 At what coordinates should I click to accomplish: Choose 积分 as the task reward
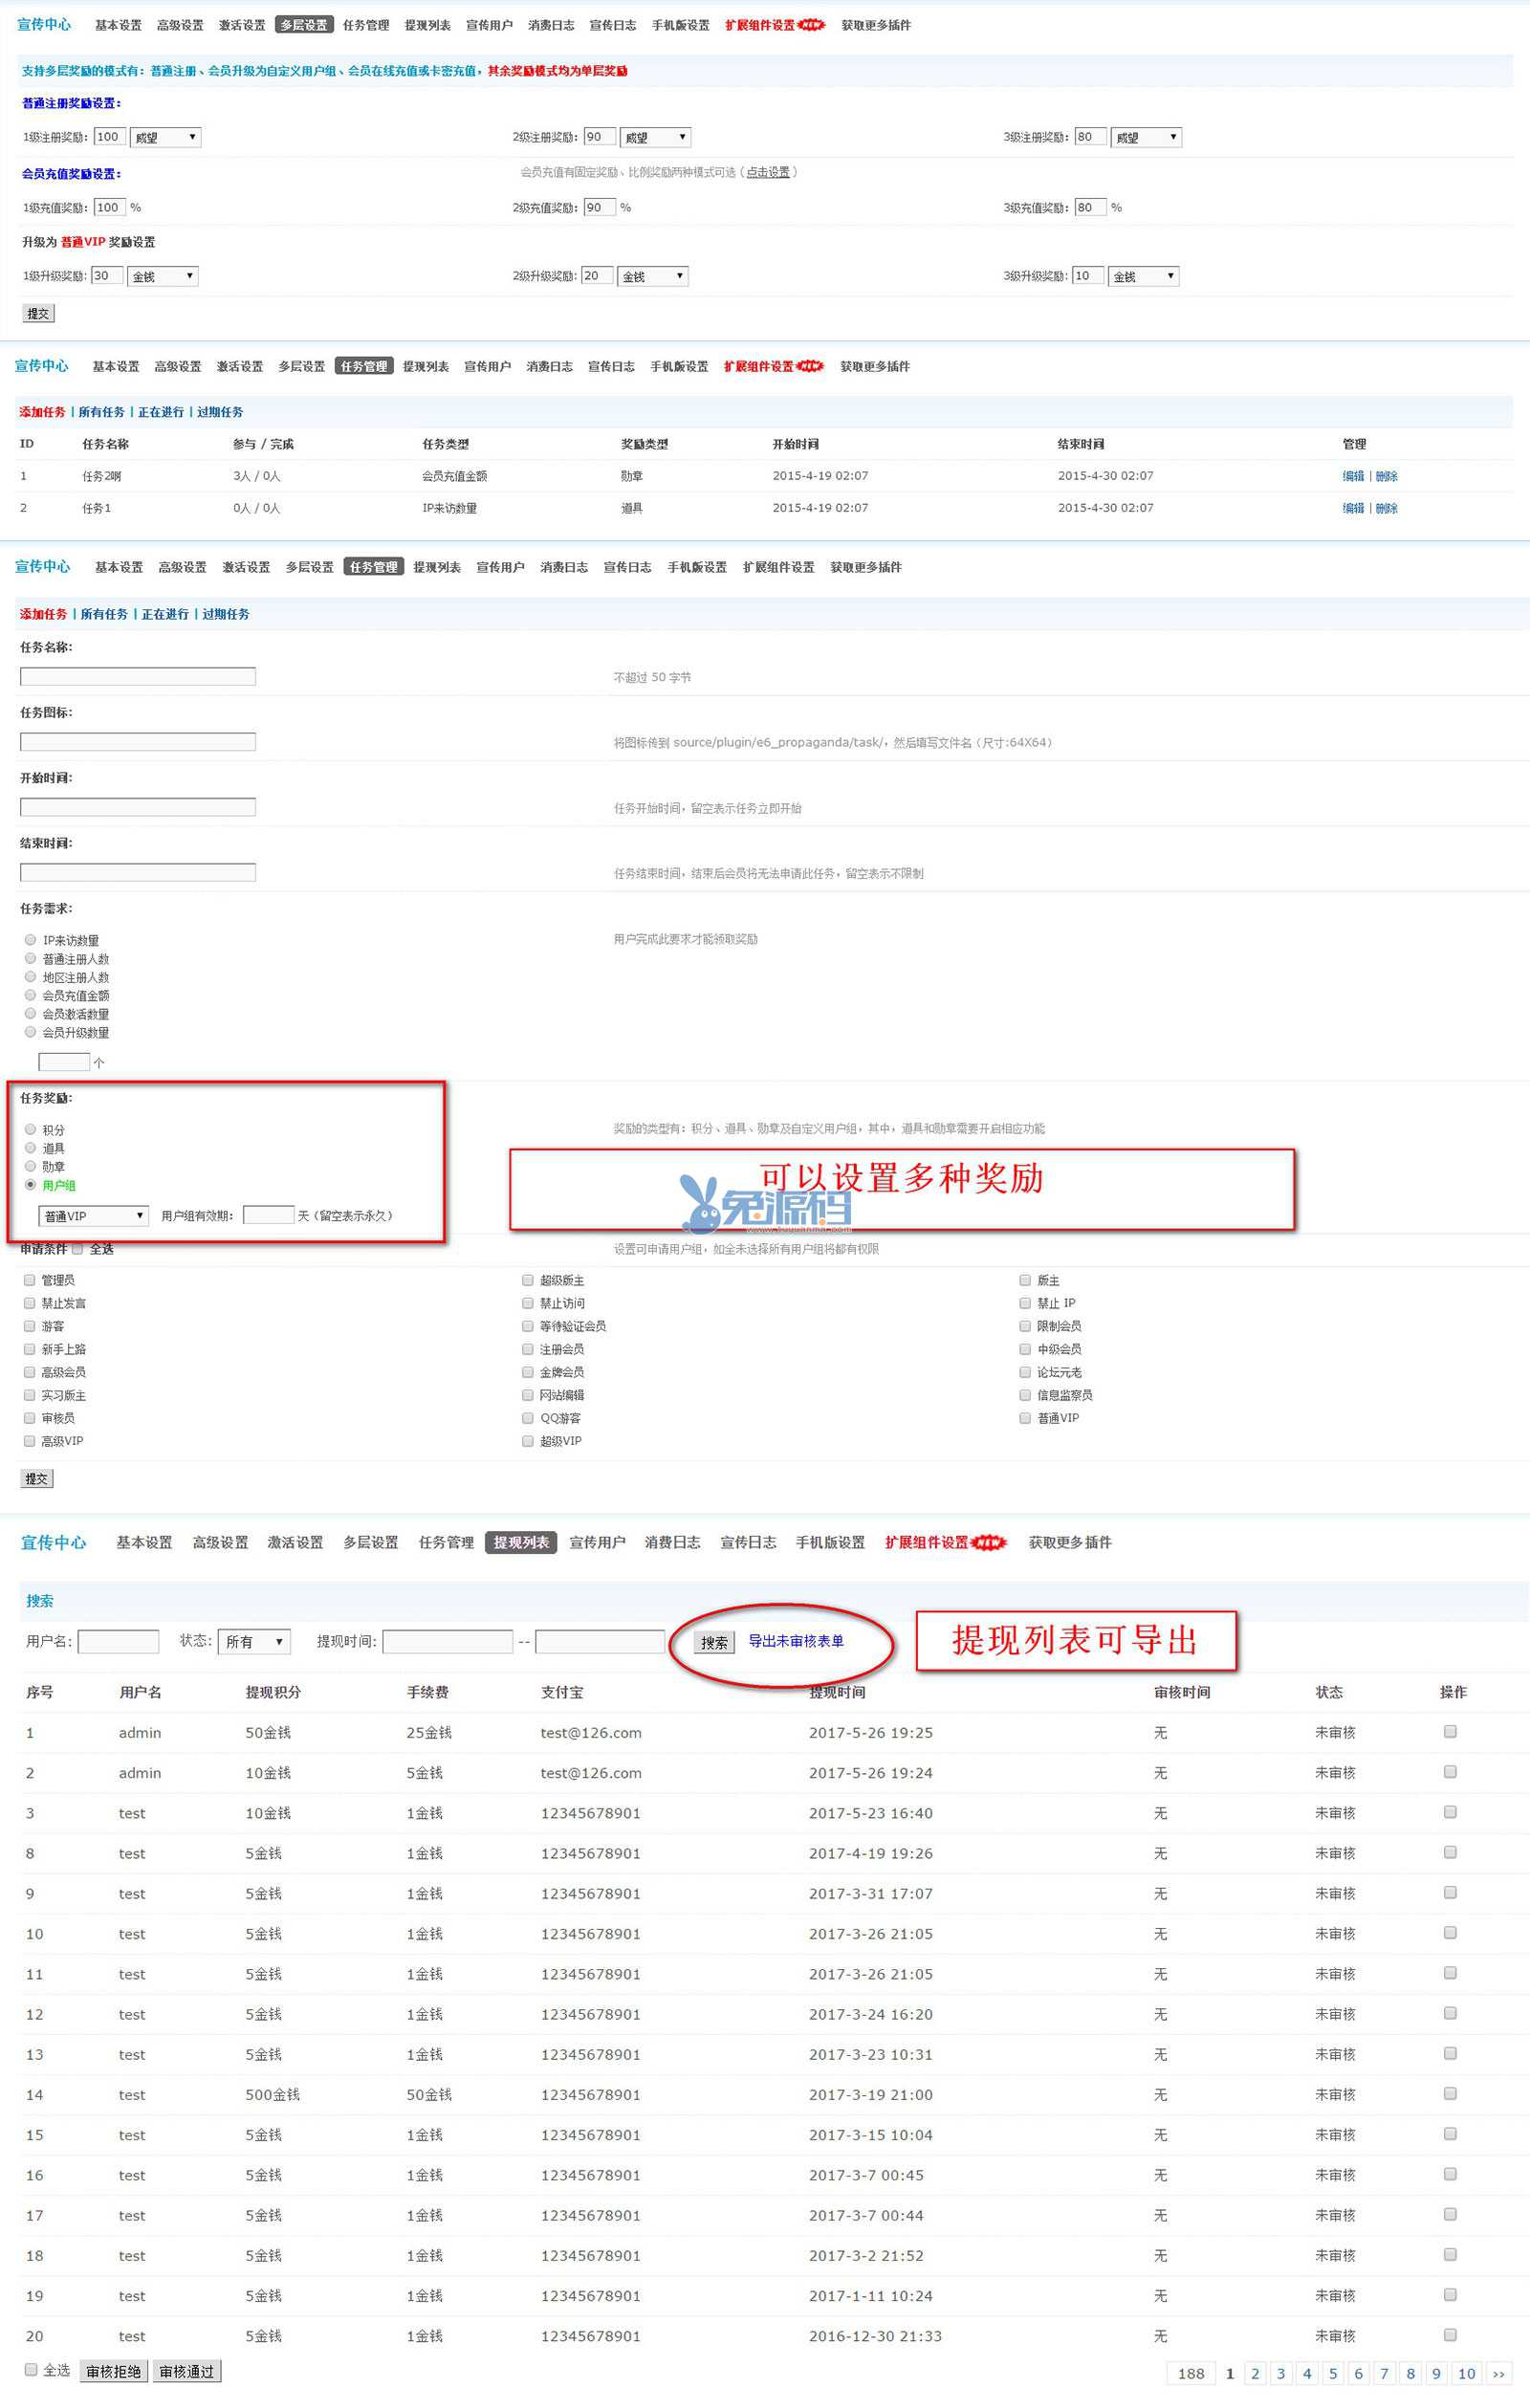tap(30, 1129)
